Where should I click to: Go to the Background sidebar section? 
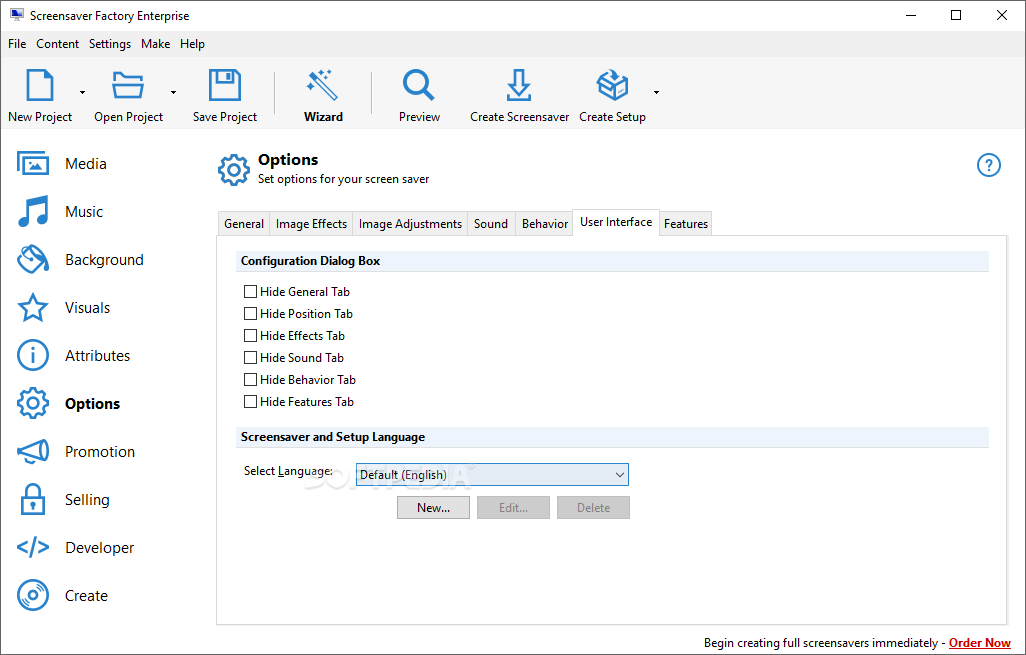80,260
